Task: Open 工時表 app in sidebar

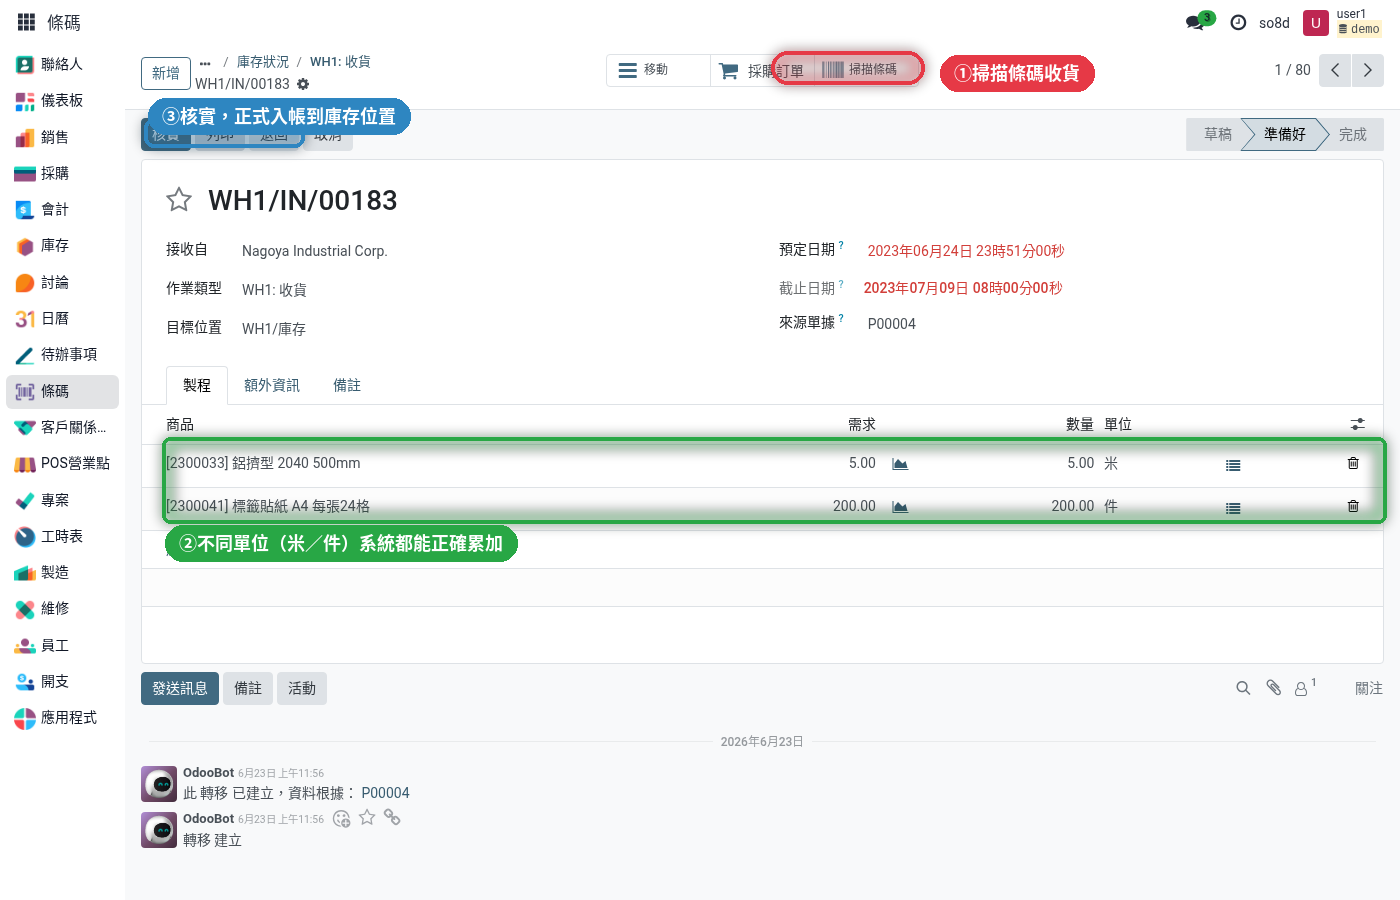Action: pos(62,536)
